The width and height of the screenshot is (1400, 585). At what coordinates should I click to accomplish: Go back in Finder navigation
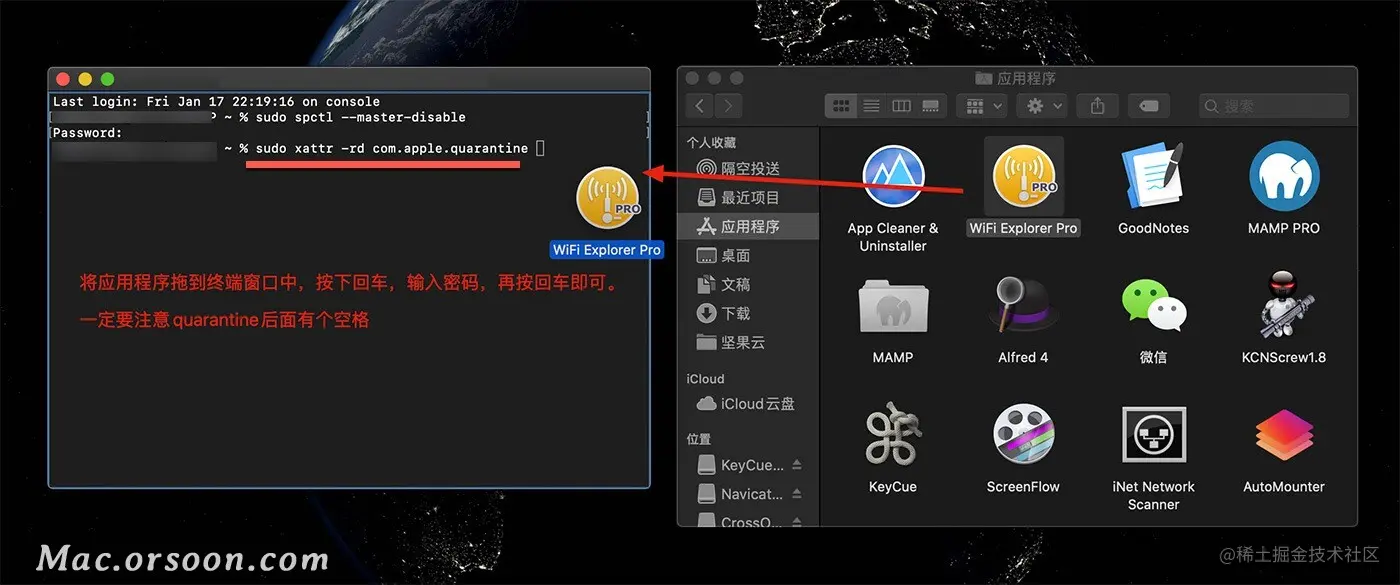pos(700,105)
